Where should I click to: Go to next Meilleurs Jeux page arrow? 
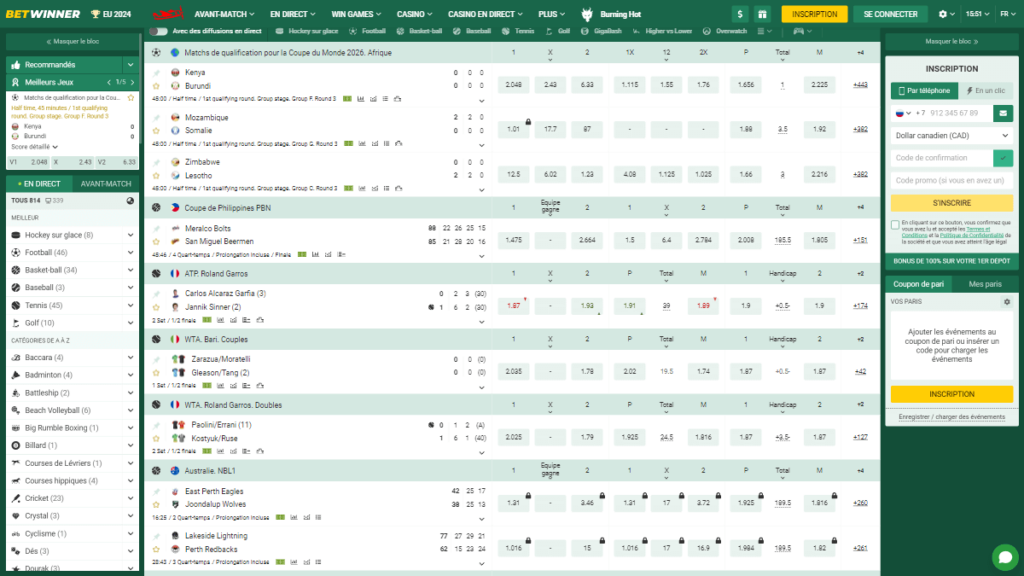click(133, 82)
